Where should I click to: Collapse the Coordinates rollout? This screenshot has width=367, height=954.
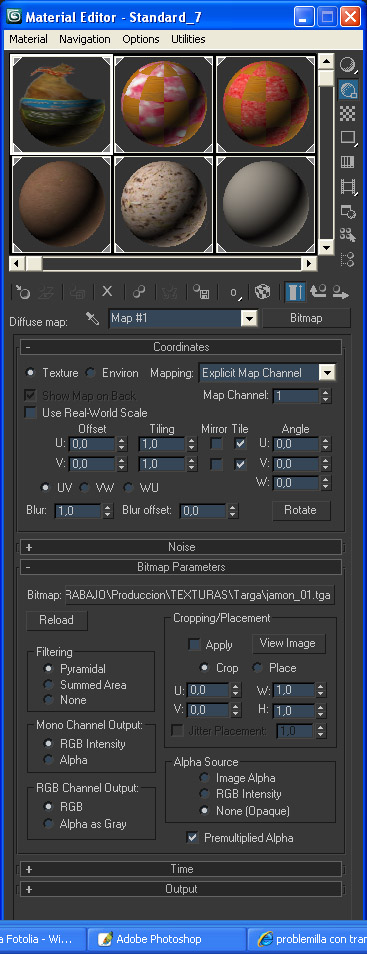tap(181, 347)
